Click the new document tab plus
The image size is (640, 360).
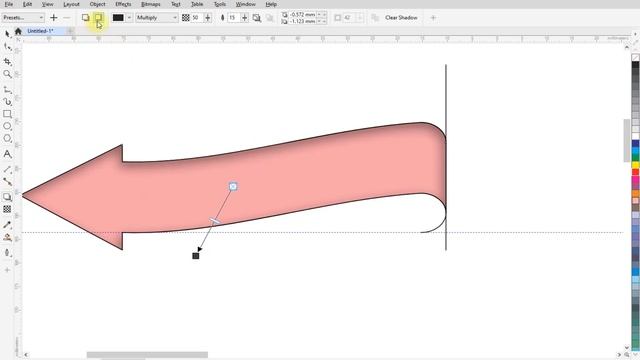pos(70,31)
